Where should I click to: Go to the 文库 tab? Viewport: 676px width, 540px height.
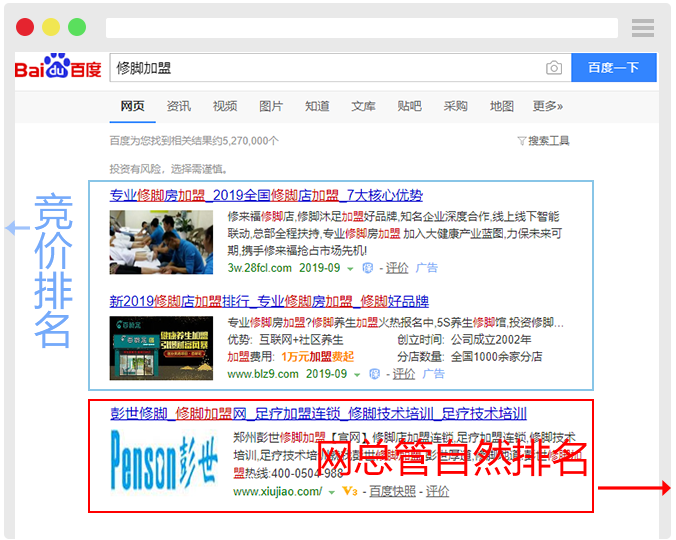pos(363,106)
